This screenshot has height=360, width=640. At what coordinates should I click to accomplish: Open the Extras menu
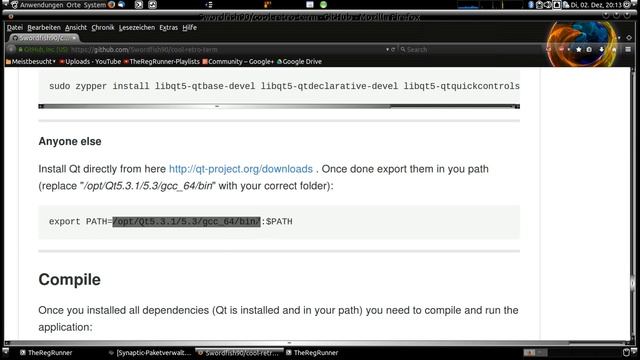tap(169, 27)
